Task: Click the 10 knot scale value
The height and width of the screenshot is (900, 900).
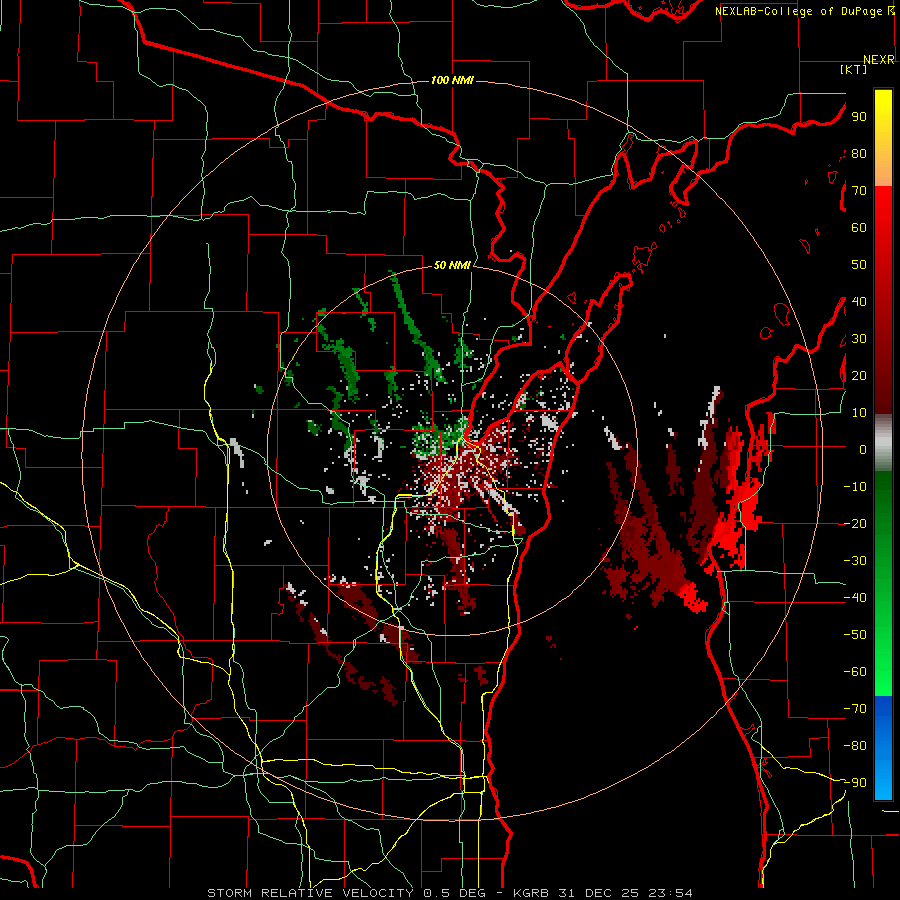Action: (x=859, y=413)
